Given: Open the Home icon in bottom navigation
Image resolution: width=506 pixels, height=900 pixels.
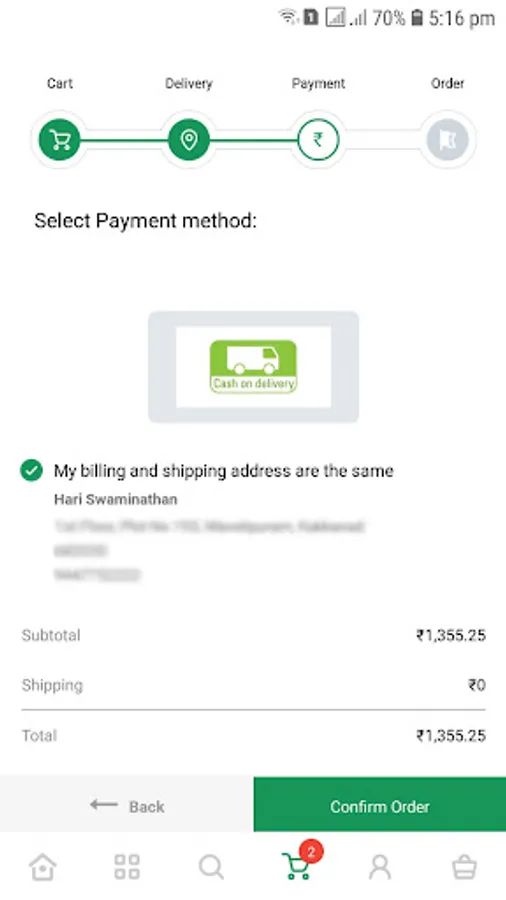Looking at the screenshot, I should click(x=43, y=866).
